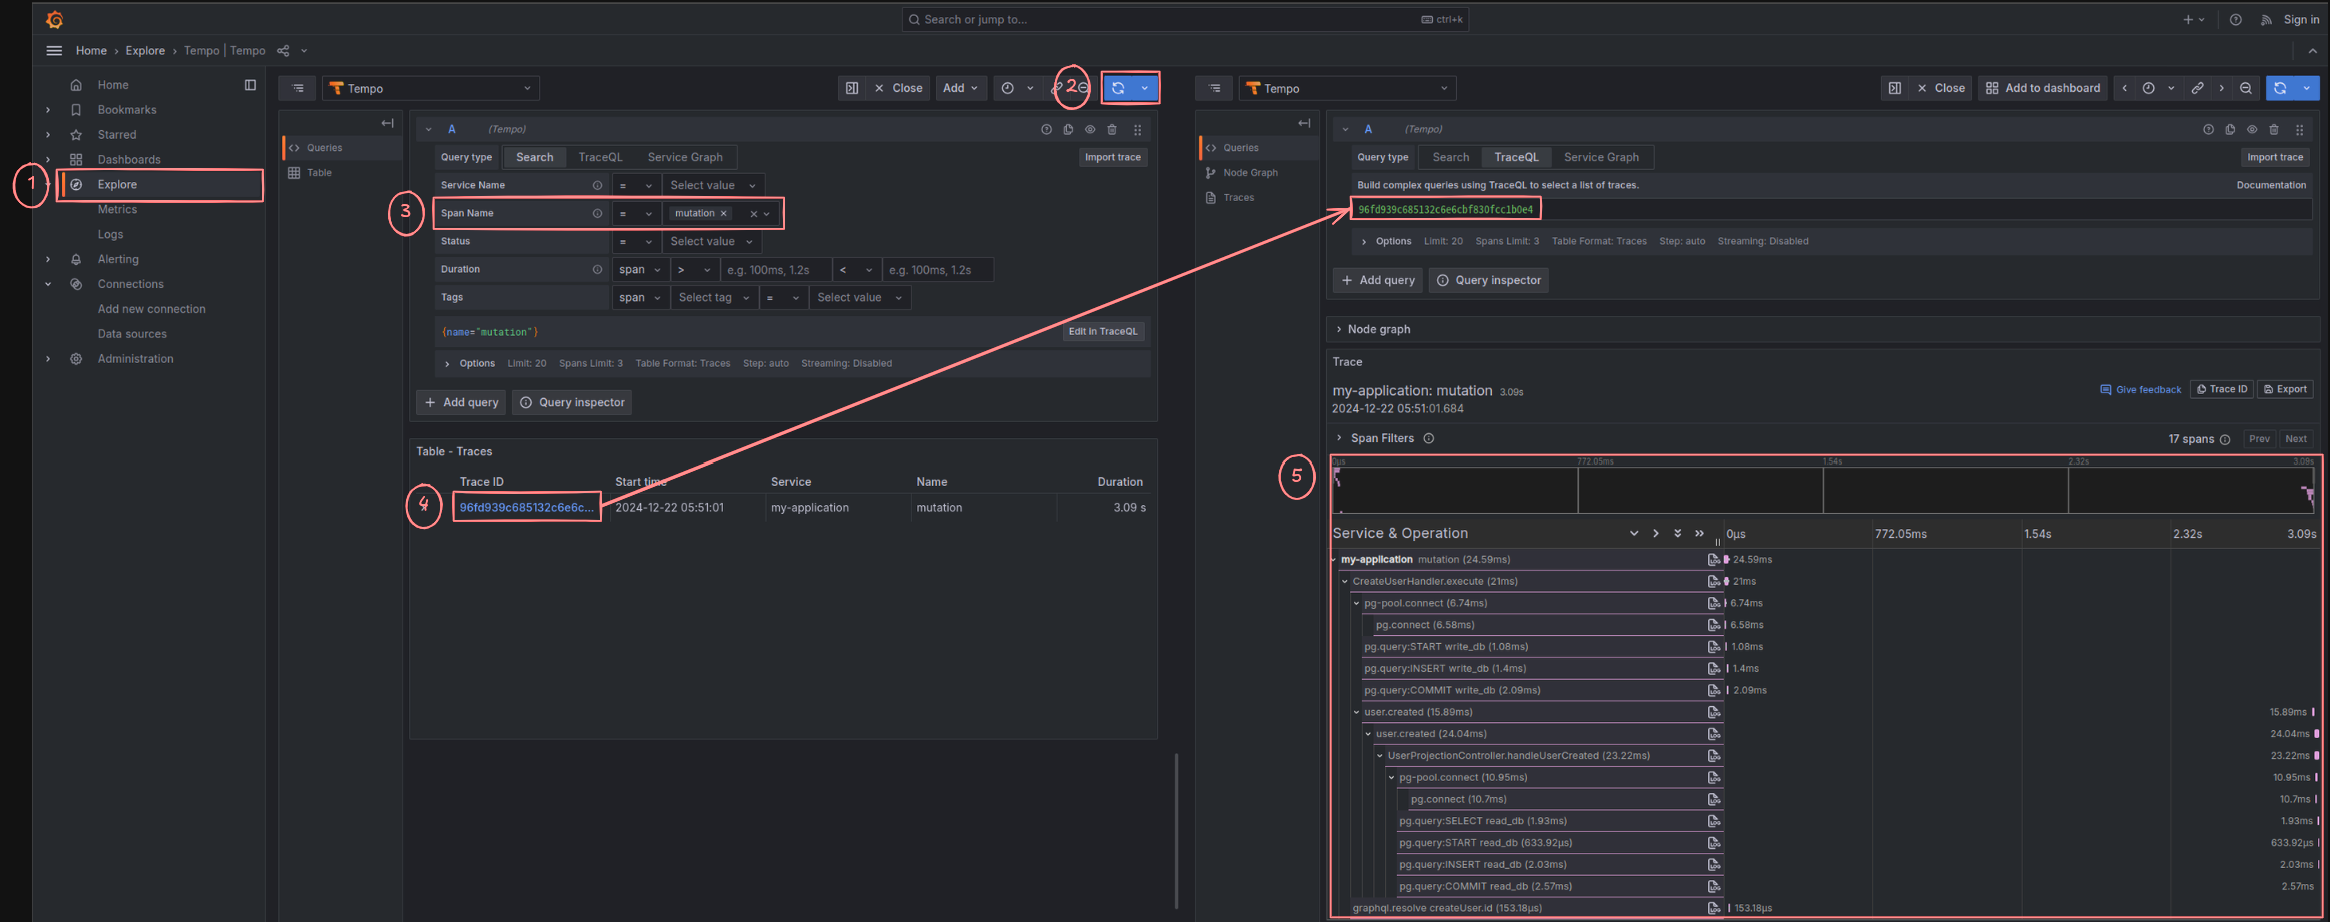The width and height of the screenshot is (2330, 922).
Task: Open the news feed icon in top bar
Action: pos(2266,19)
